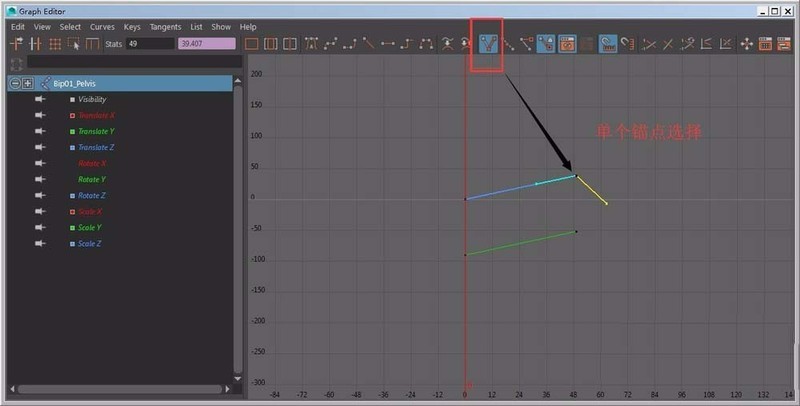Image resolution: width=800 pixels, height=406 pixels.
Task: Click the Frame All icon
Action: [252, 44]
